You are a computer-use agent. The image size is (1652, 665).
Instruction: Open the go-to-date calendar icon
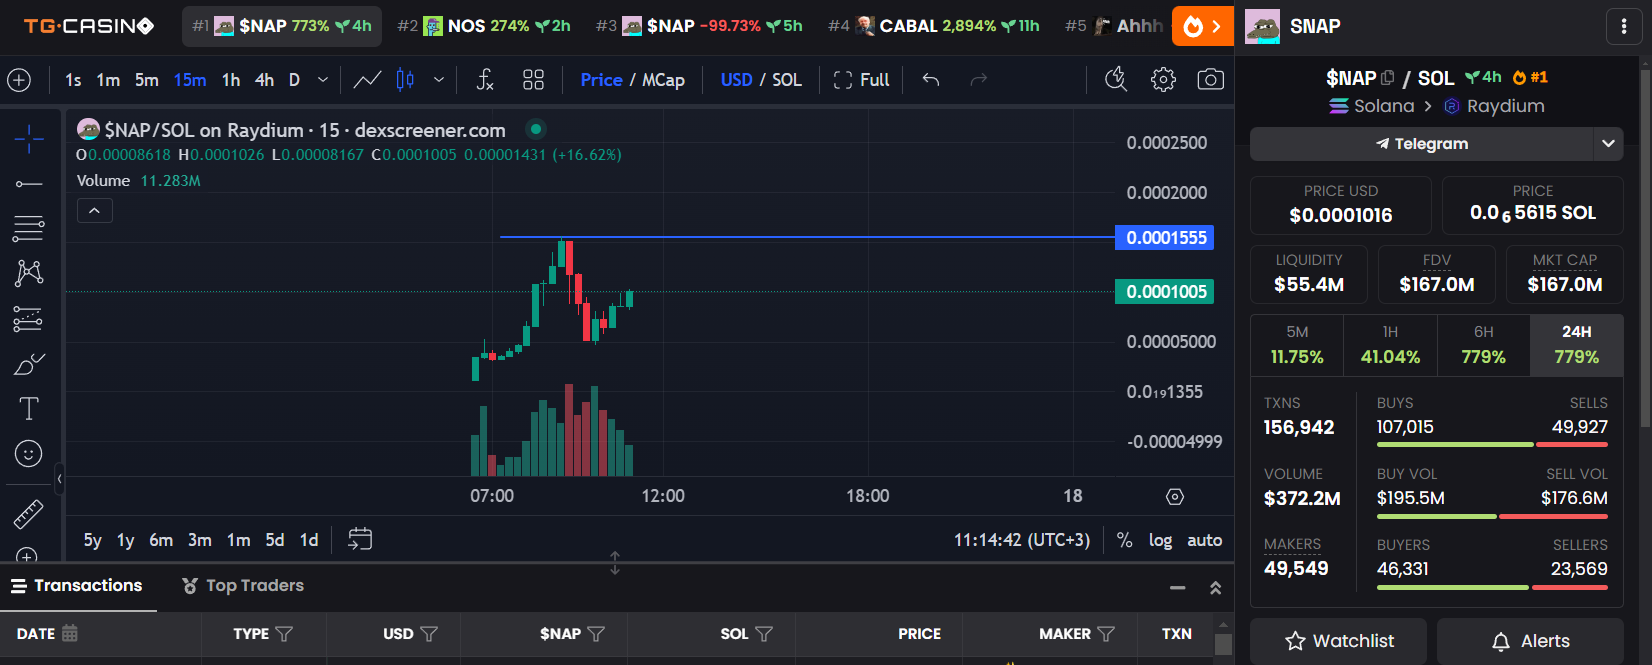coord(360,540)
